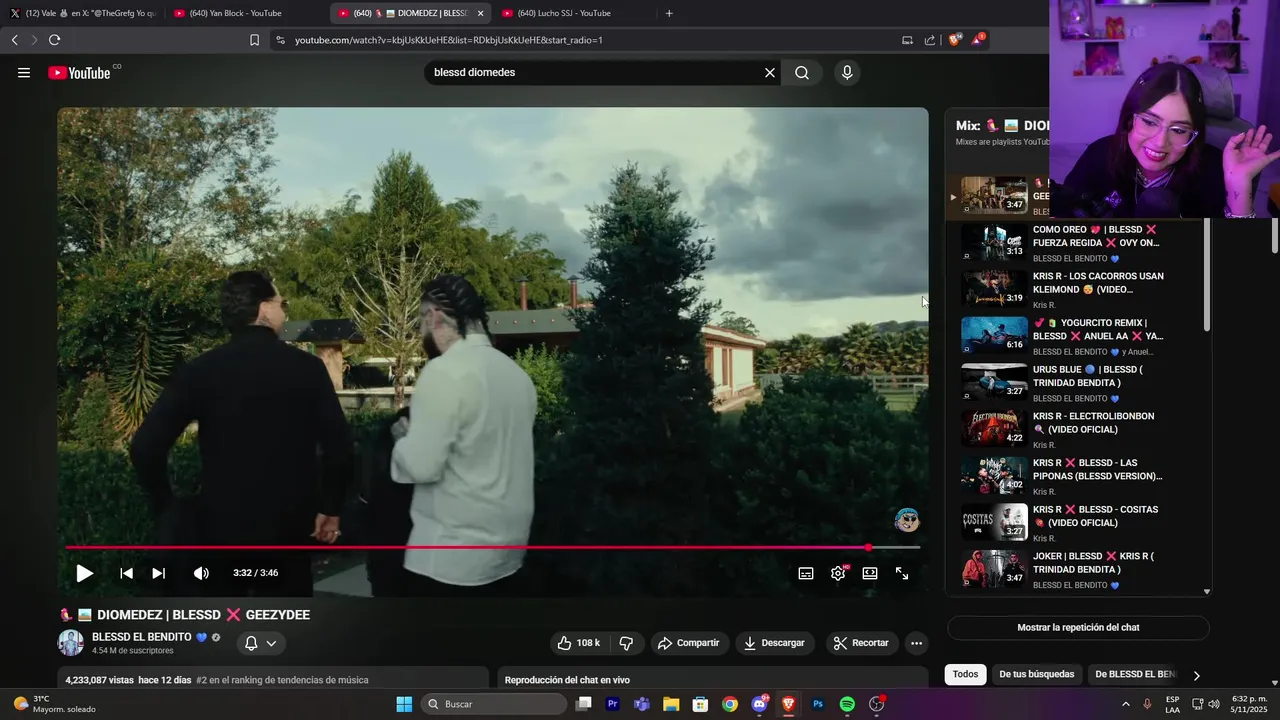Open the BLESSD EL BENDITO channel avatar
1280x720 pixels.
pyautogui.click(x=71, y=643)
